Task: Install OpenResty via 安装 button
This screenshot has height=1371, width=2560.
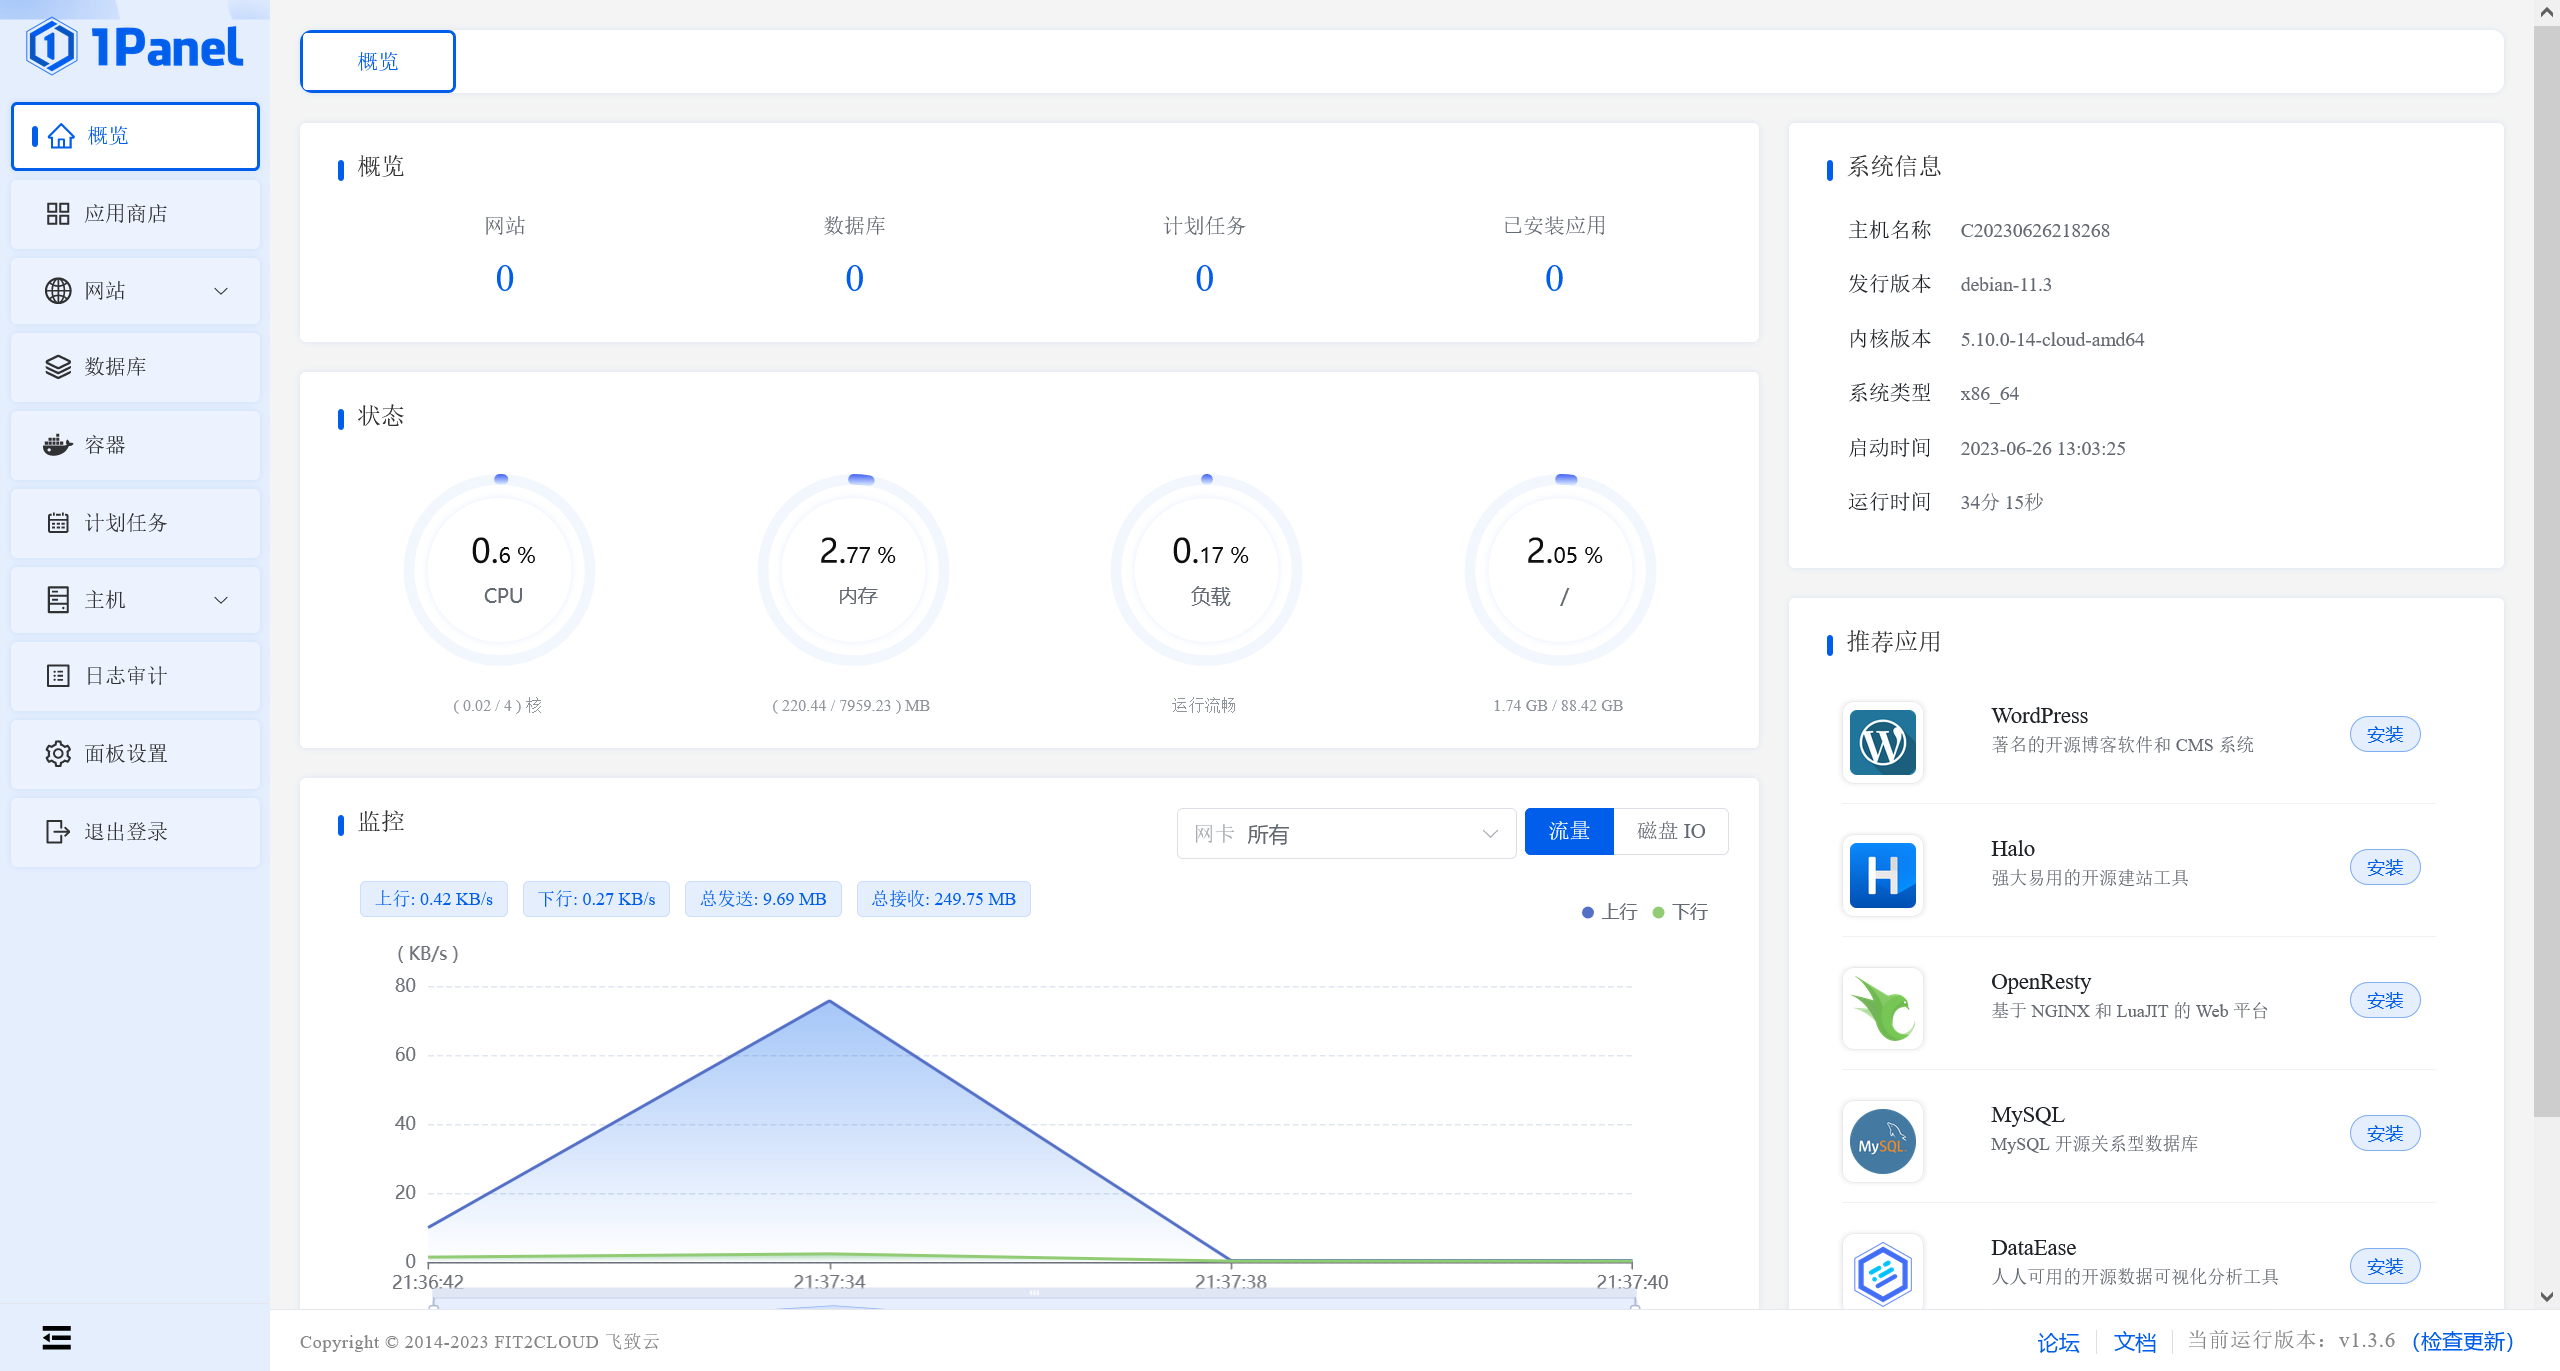Action: click(x=2385, y=1001)
